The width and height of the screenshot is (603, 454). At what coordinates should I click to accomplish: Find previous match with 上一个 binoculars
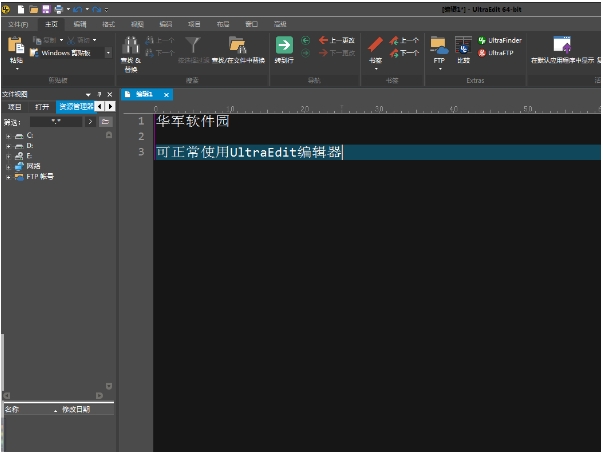160,40
